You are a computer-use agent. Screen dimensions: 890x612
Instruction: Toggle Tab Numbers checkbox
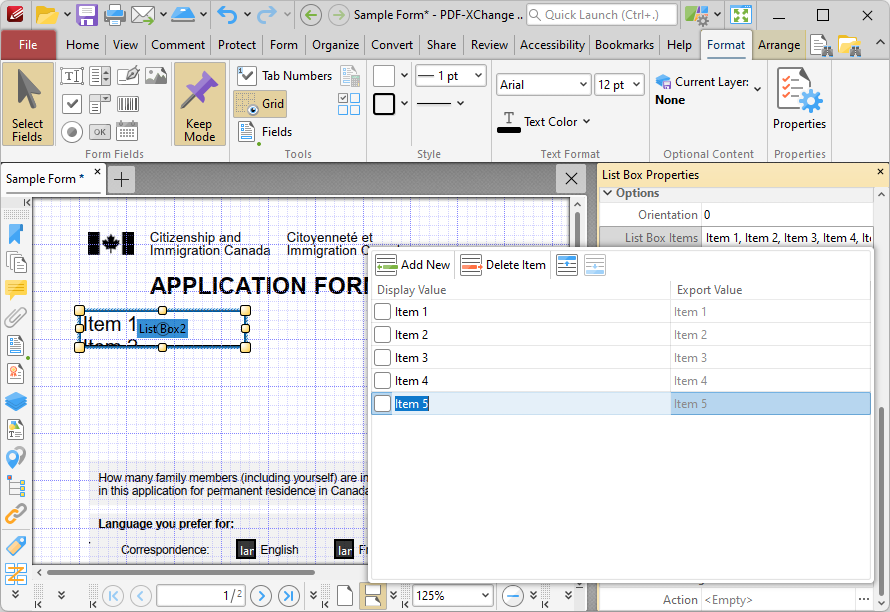[284, 76]
